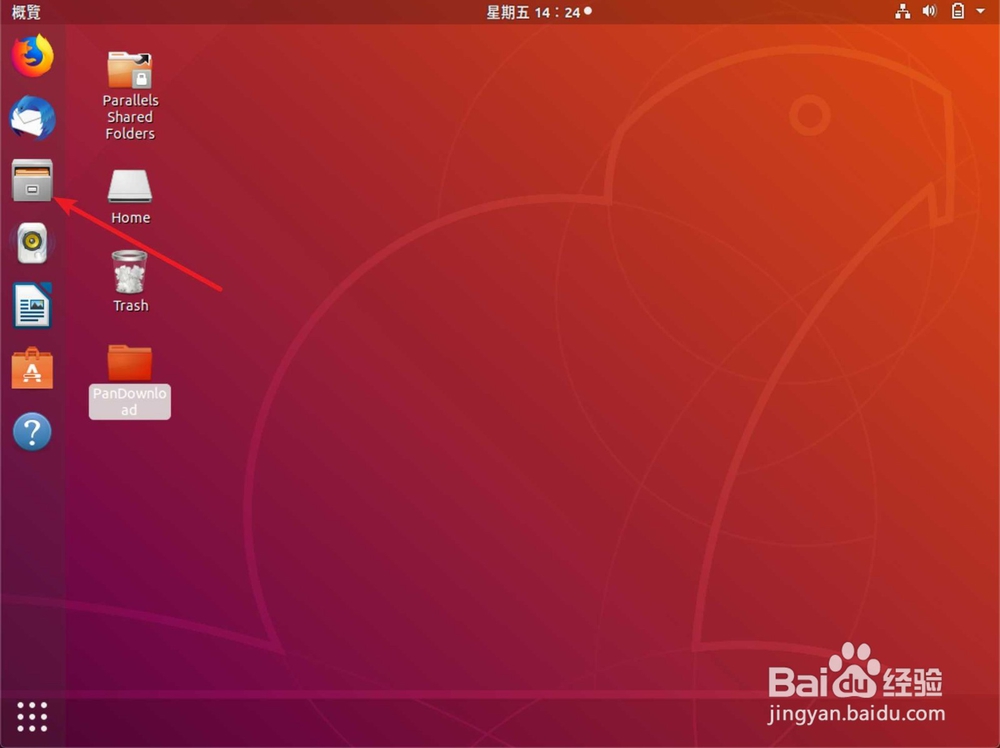The width and height of the screenshot is (1000, 748).
Task: Click the battery status icon
Action: 958,11
